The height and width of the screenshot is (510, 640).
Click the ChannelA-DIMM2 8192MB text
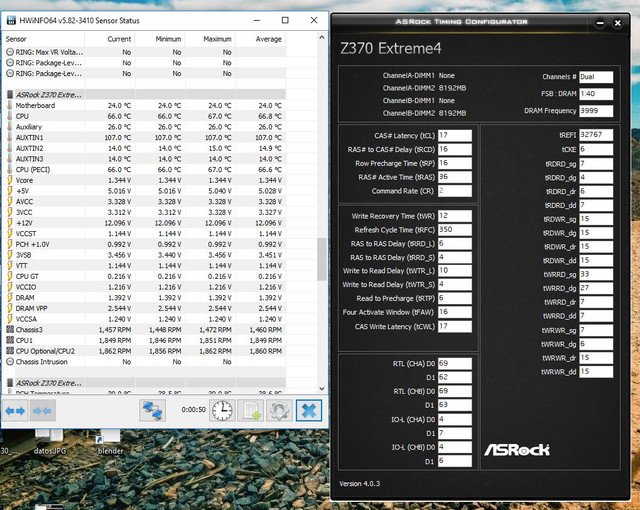[424, 88]
